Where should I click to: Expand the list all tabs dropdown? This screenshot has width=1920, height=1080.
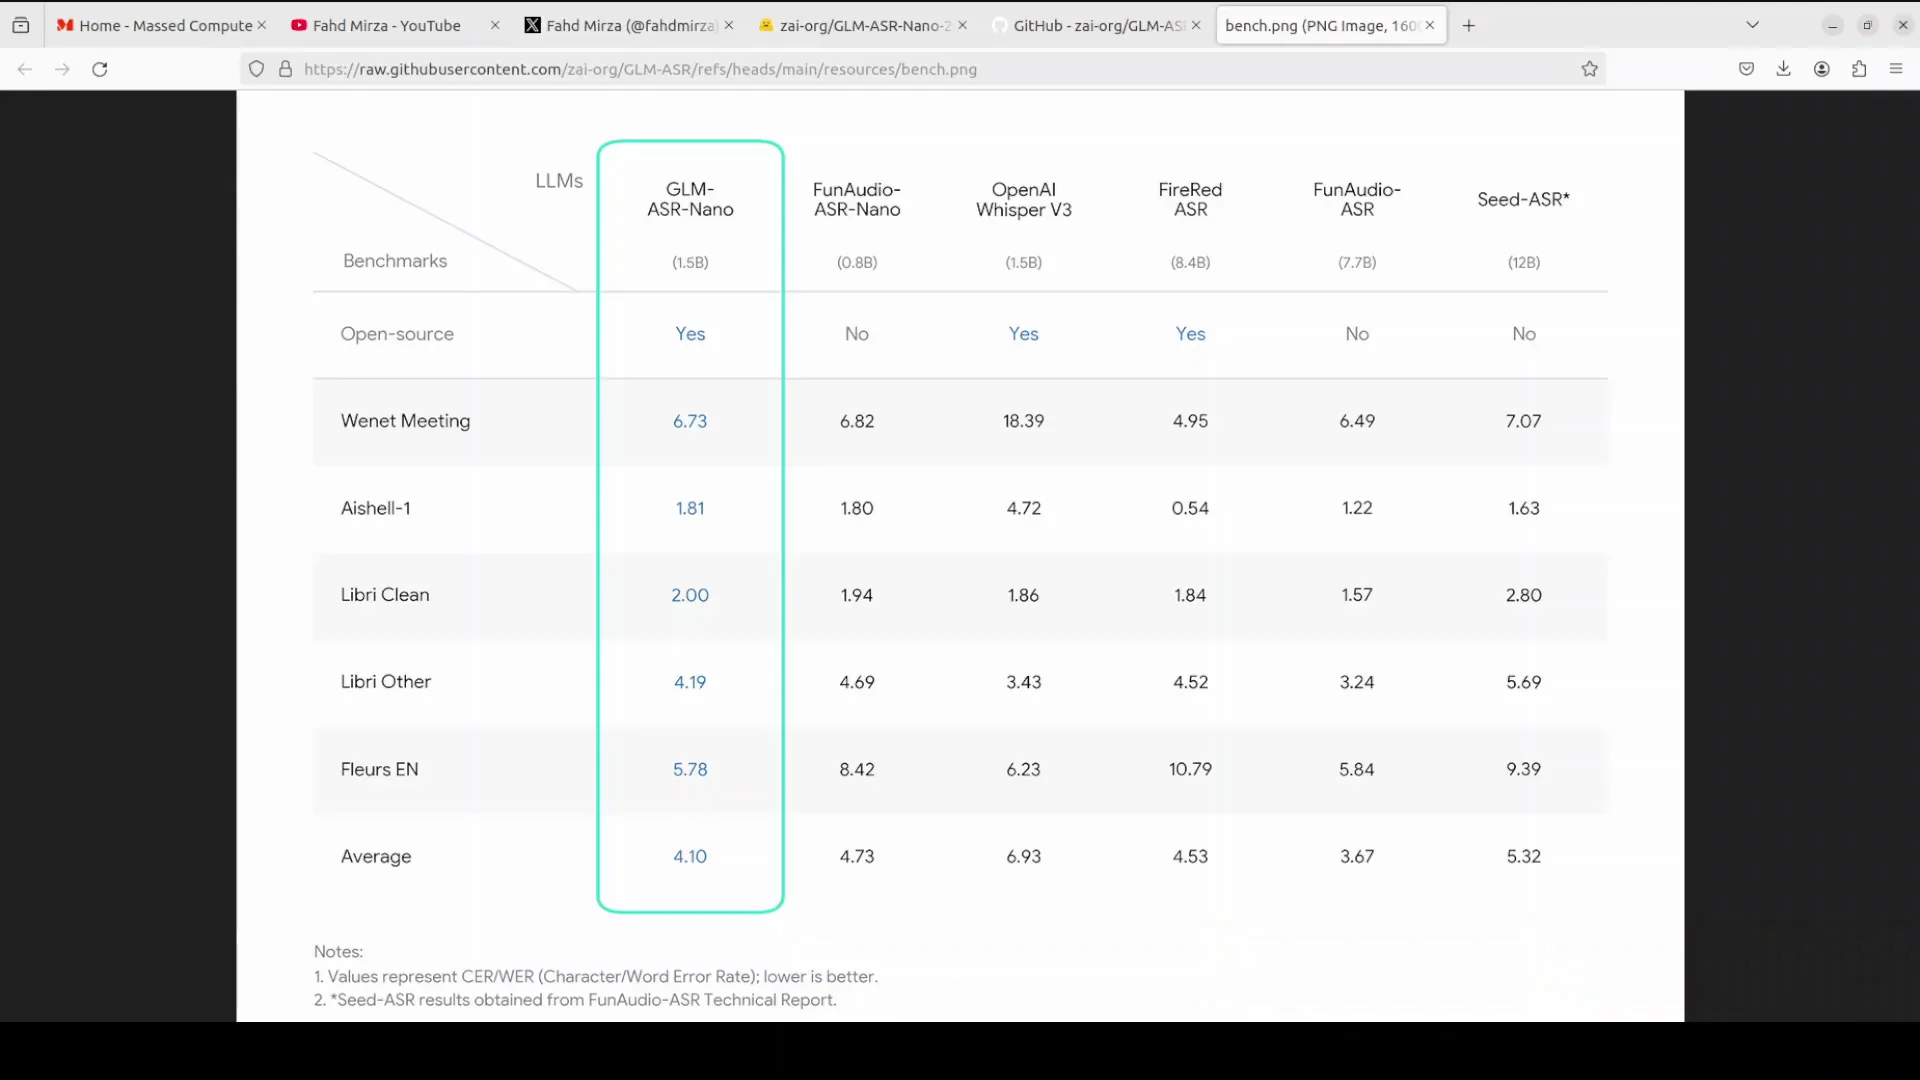1752,25
